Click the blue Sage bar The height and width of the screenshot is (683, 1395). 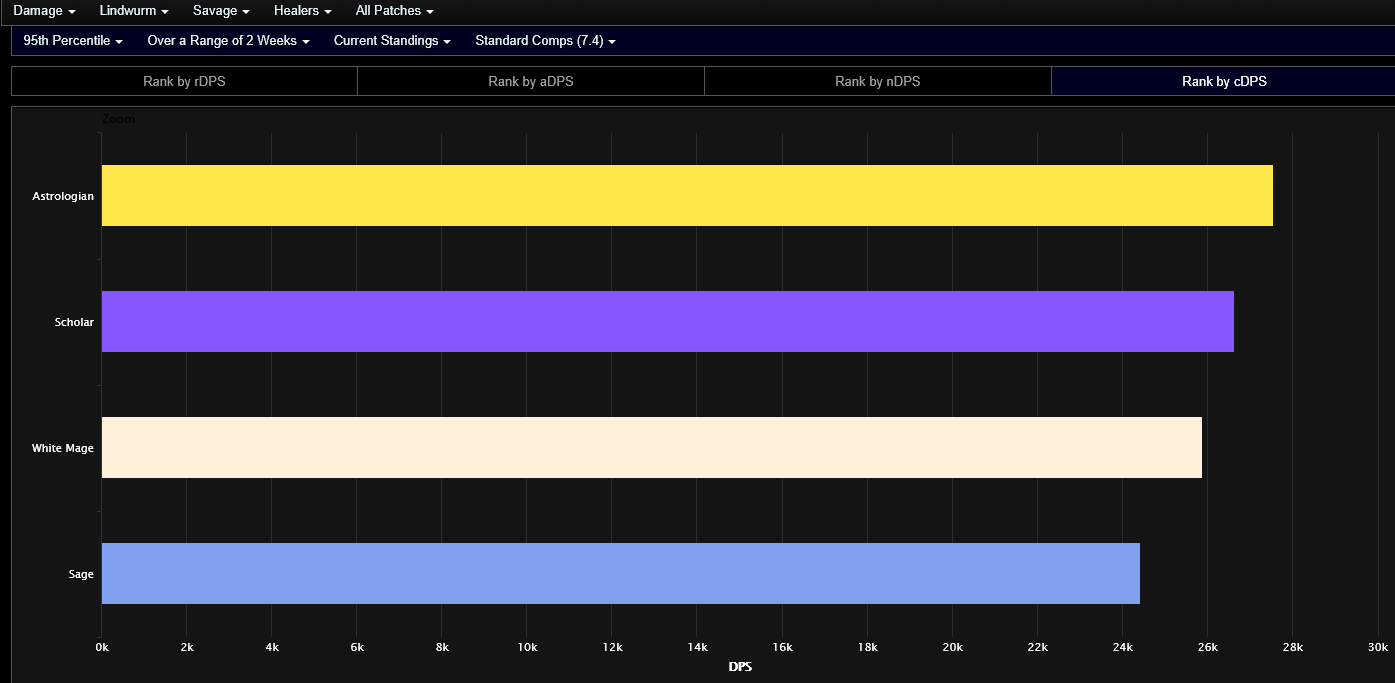tap(621, 573)
